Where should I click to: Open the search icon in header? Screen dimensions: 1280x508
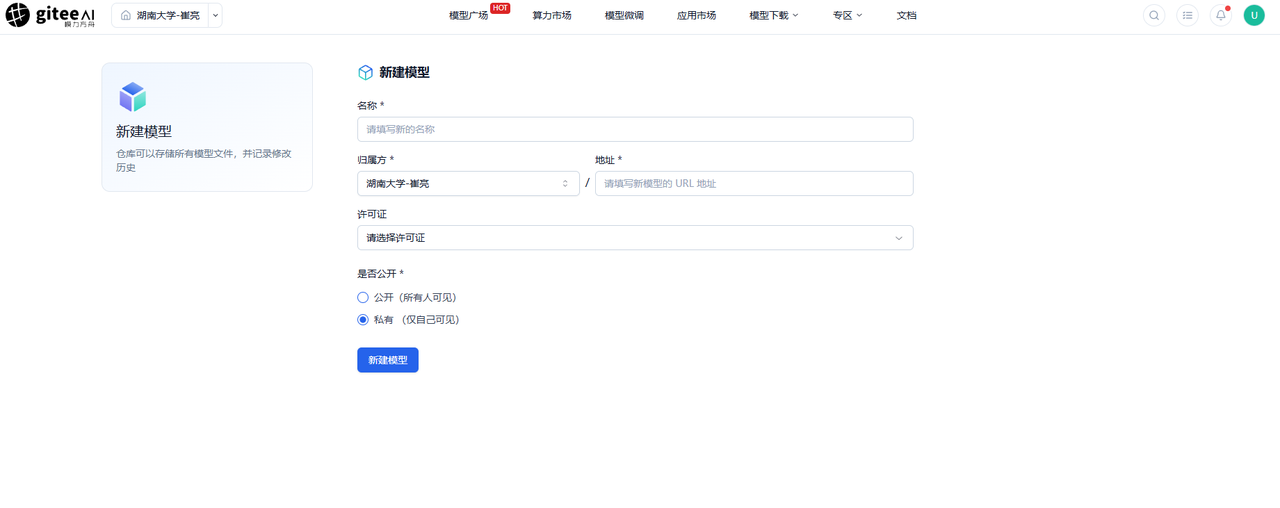(x=1154, y=15)
